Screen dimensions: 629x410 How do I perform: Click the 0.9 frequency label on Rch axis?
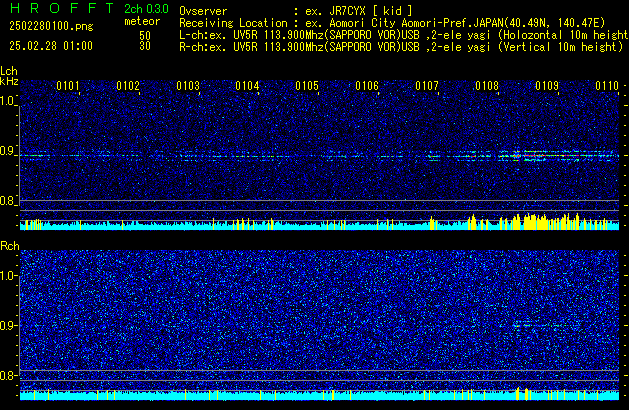(x=8, y=325)
